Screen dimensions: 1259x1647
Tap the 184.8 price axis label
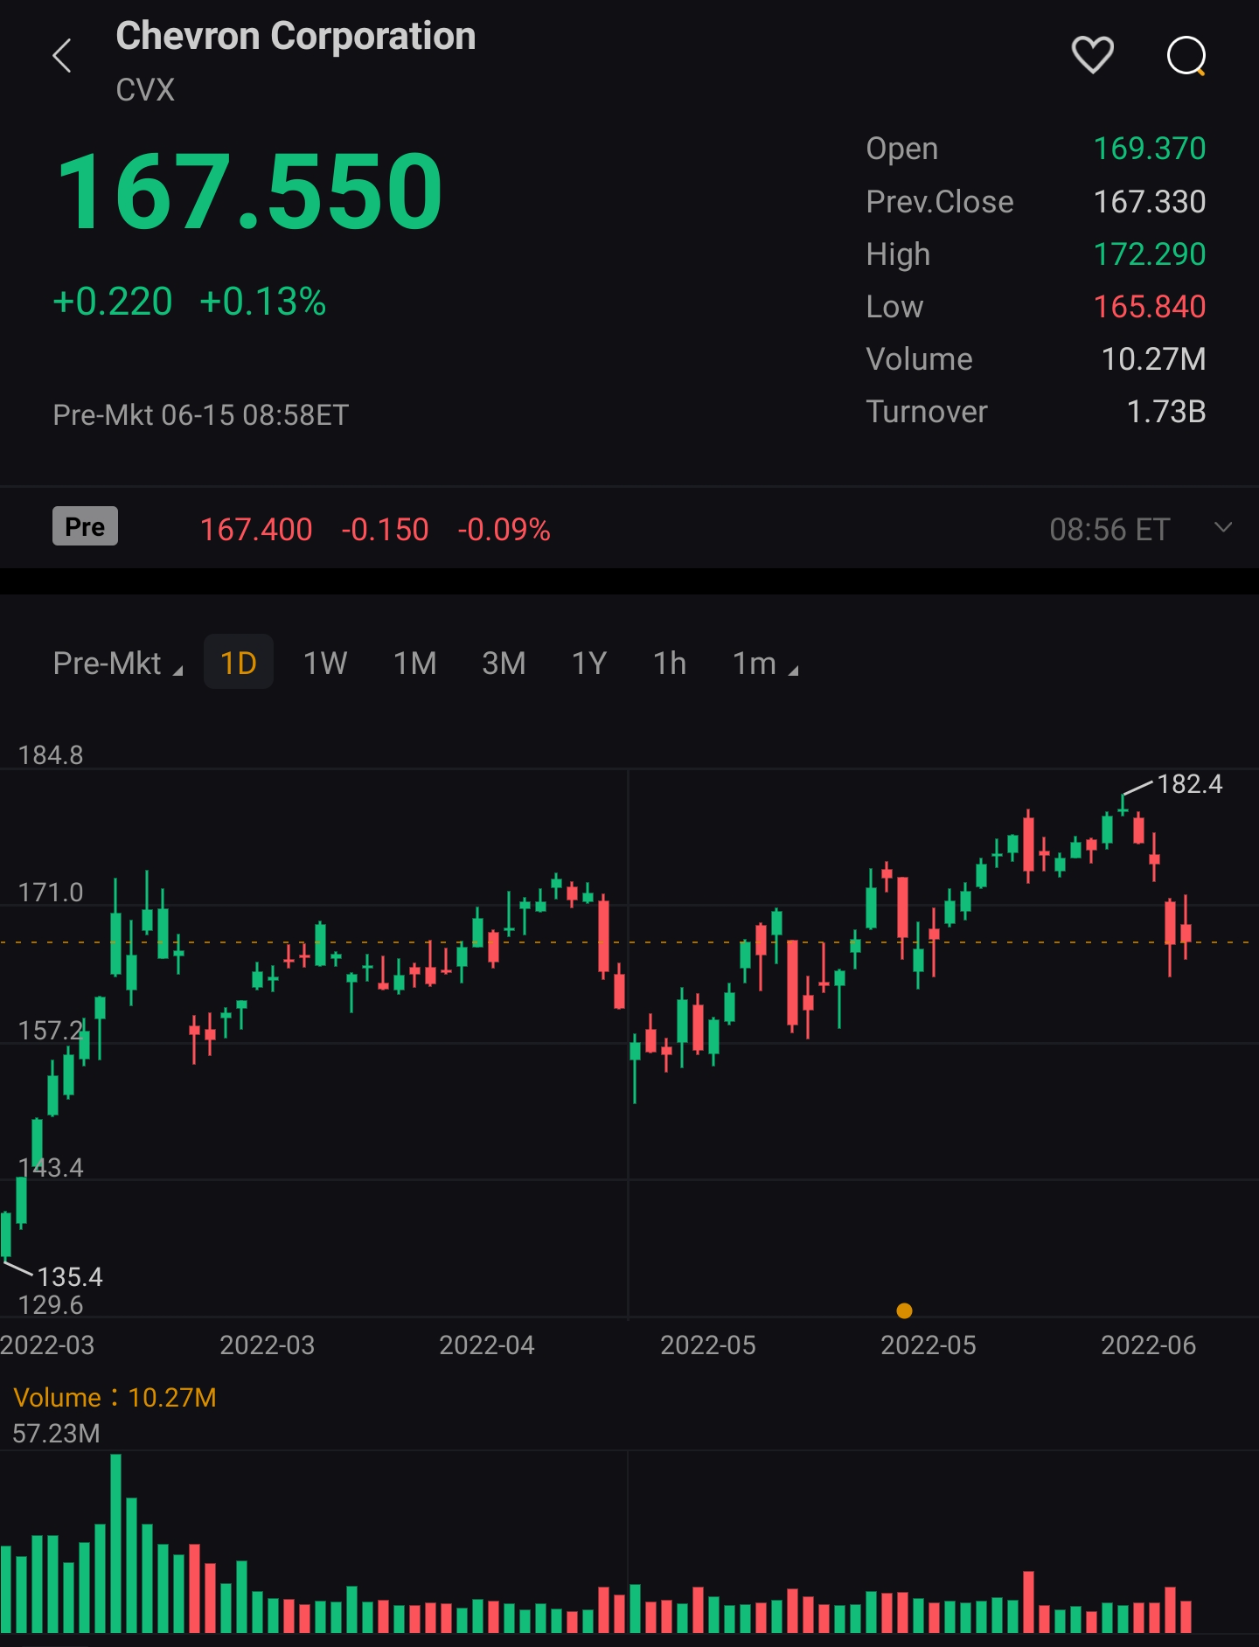(x=51, y=755)
